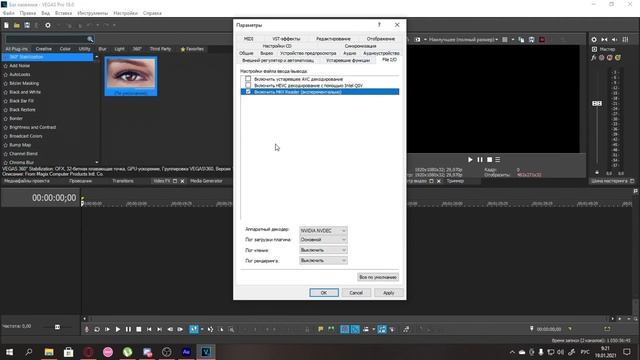Image resolution: width=640 pixels, height=360 pixels.
Task: Click OK in the Параметры dialog
Action: [324, 293]
